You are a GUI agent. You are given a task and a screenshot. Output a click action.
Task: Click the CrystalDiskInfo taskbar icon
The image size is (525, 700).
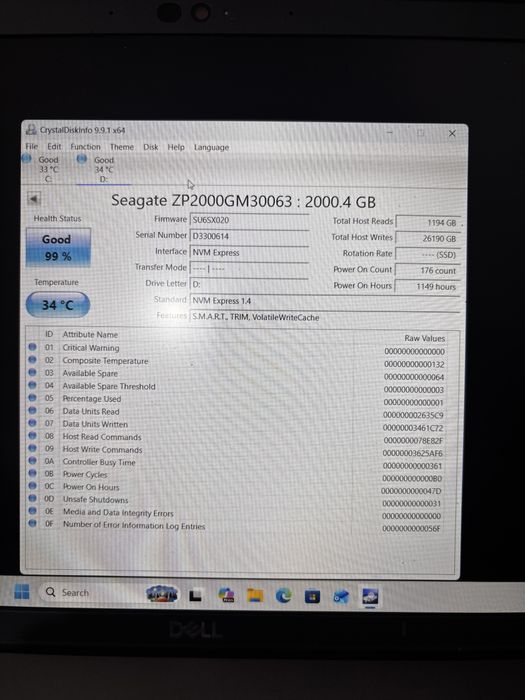click(x=370, y=596)
